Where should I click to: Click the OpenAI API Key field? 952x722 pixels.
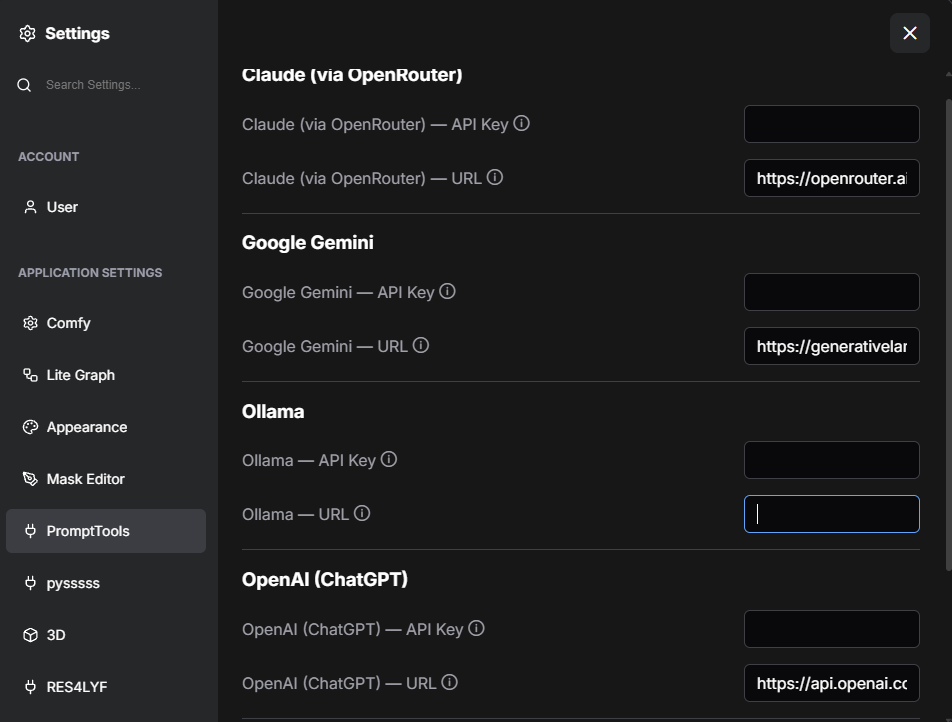click(x=832, y=629)
